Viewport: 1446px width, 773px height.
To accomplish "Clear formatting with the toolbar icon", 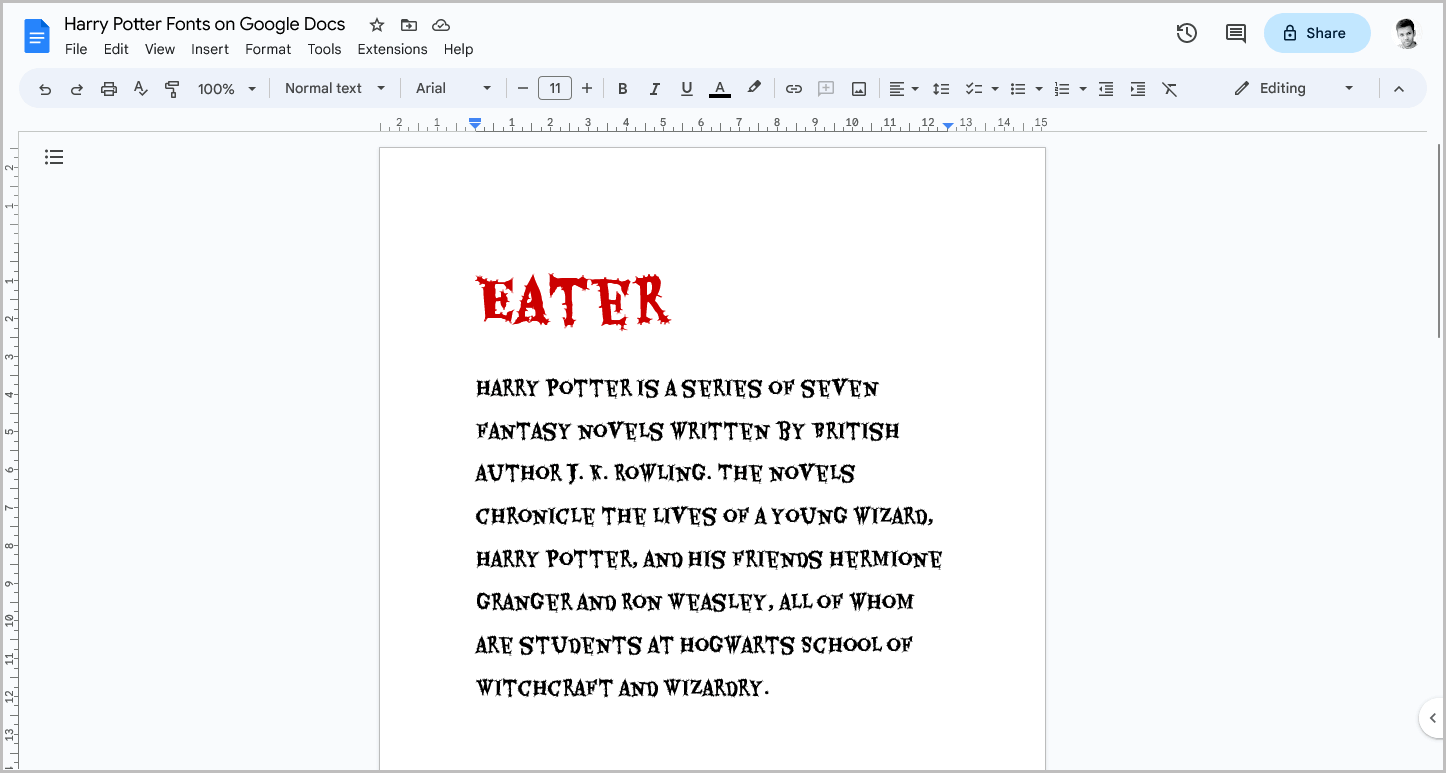I will click(1170, 88).
